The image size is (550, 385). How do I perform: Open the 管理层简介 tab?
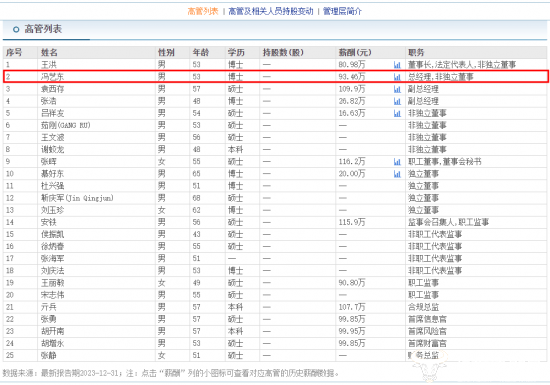342,11
